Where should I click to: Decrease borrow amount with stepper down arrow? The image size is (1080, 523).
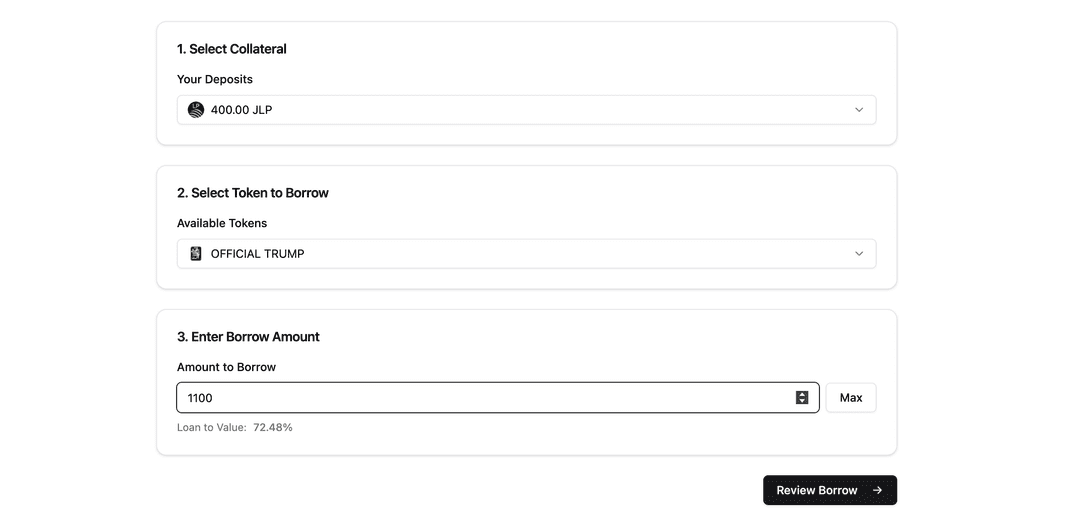tap(802, 402)
